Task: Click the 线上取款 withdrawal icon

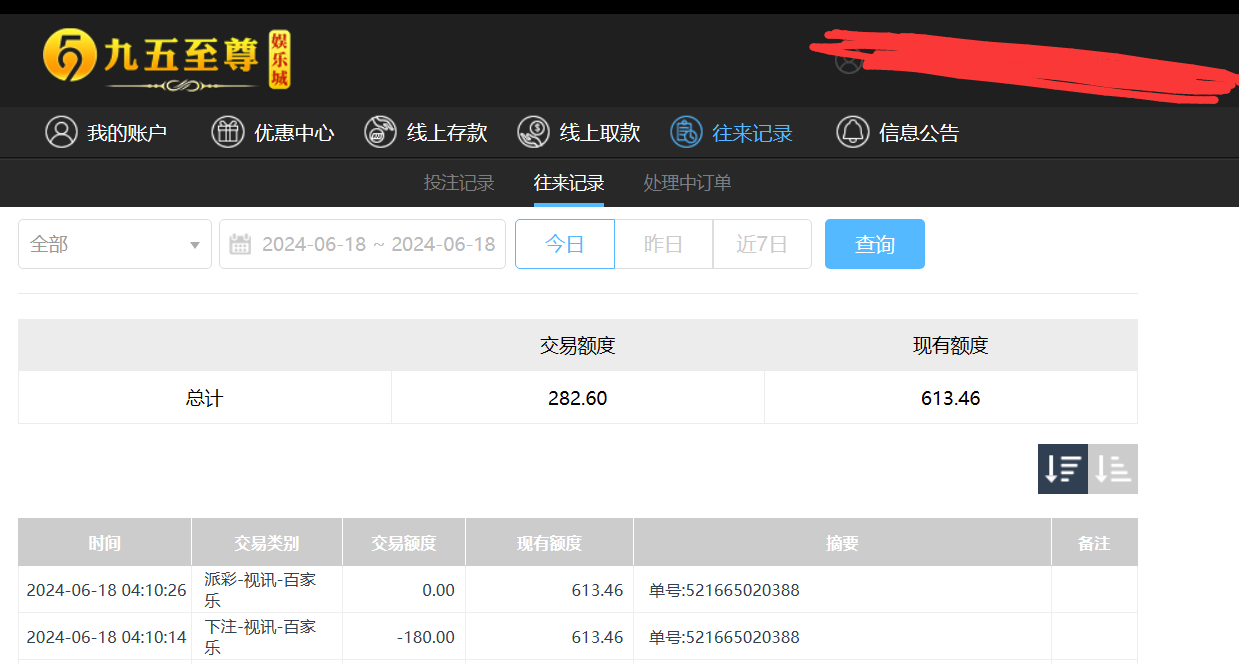Action: 533,132
